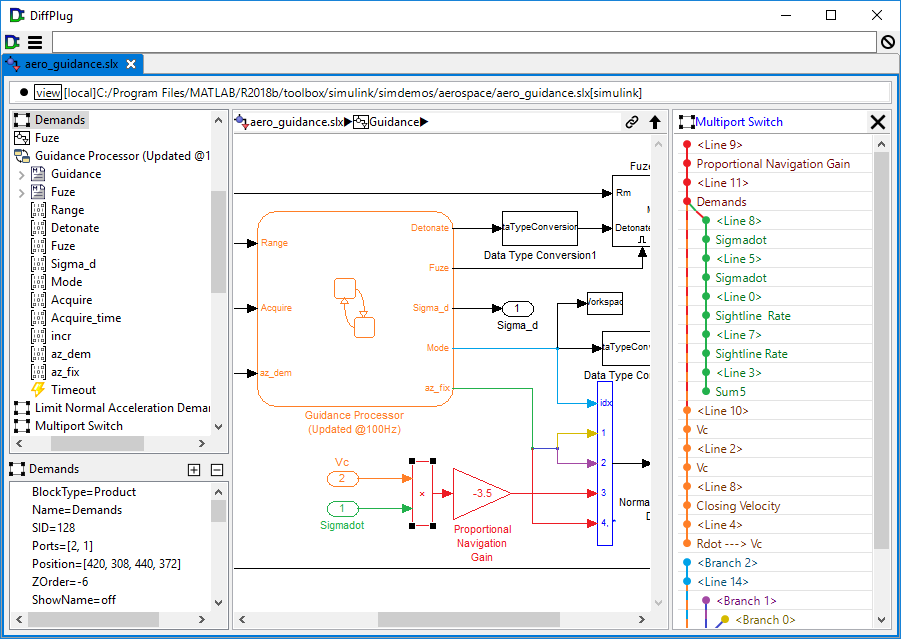
Task: Switch to the aero_guidance.slx tab
Action: point(71,64)
